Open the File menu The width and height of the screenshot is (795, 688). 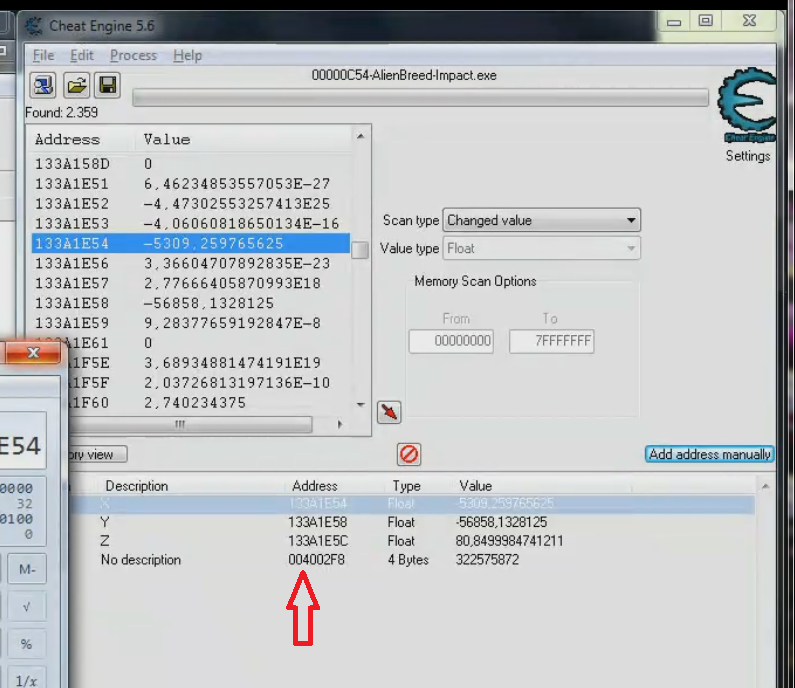click(x=43, y=55)
